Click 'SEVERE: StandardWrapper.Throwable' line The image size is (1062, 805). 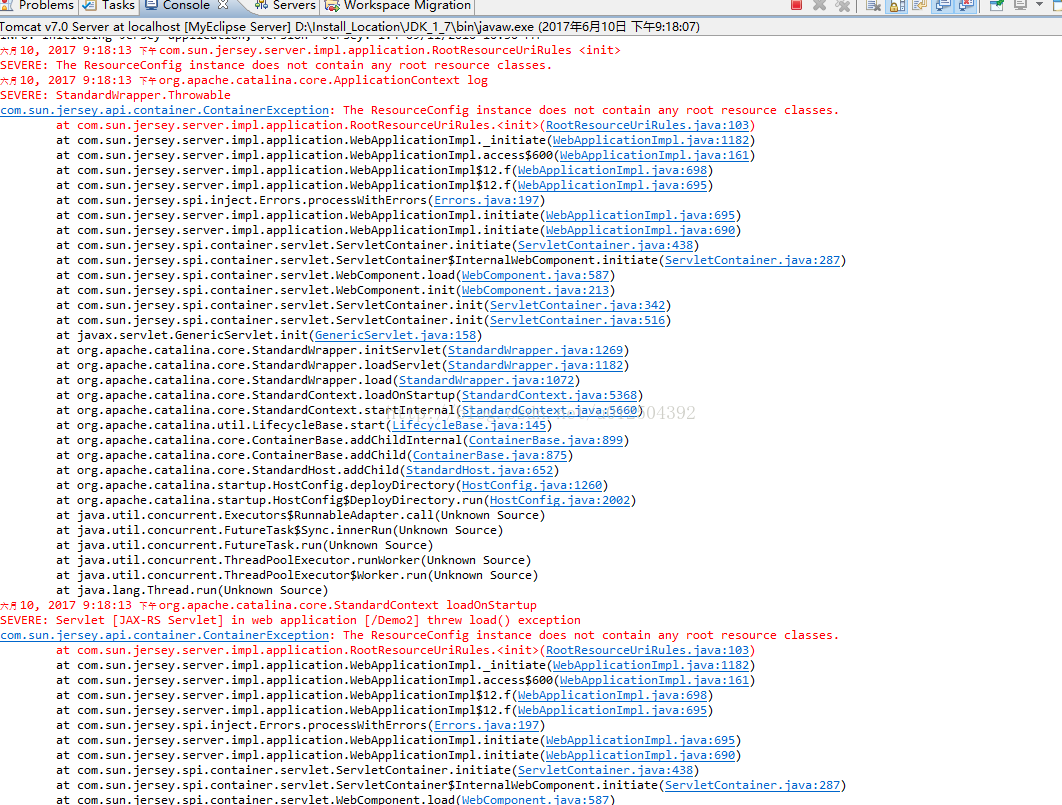tap(115, 95)
